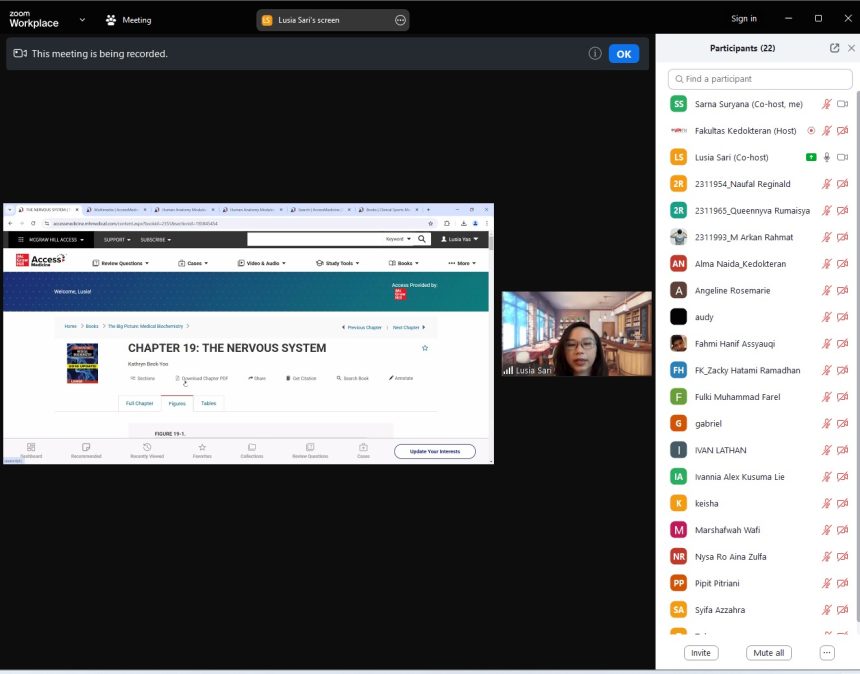Click Pipit Pitriani's muted microphone icon
Viewport: 860px width, 674px height.
coord(827,584)
